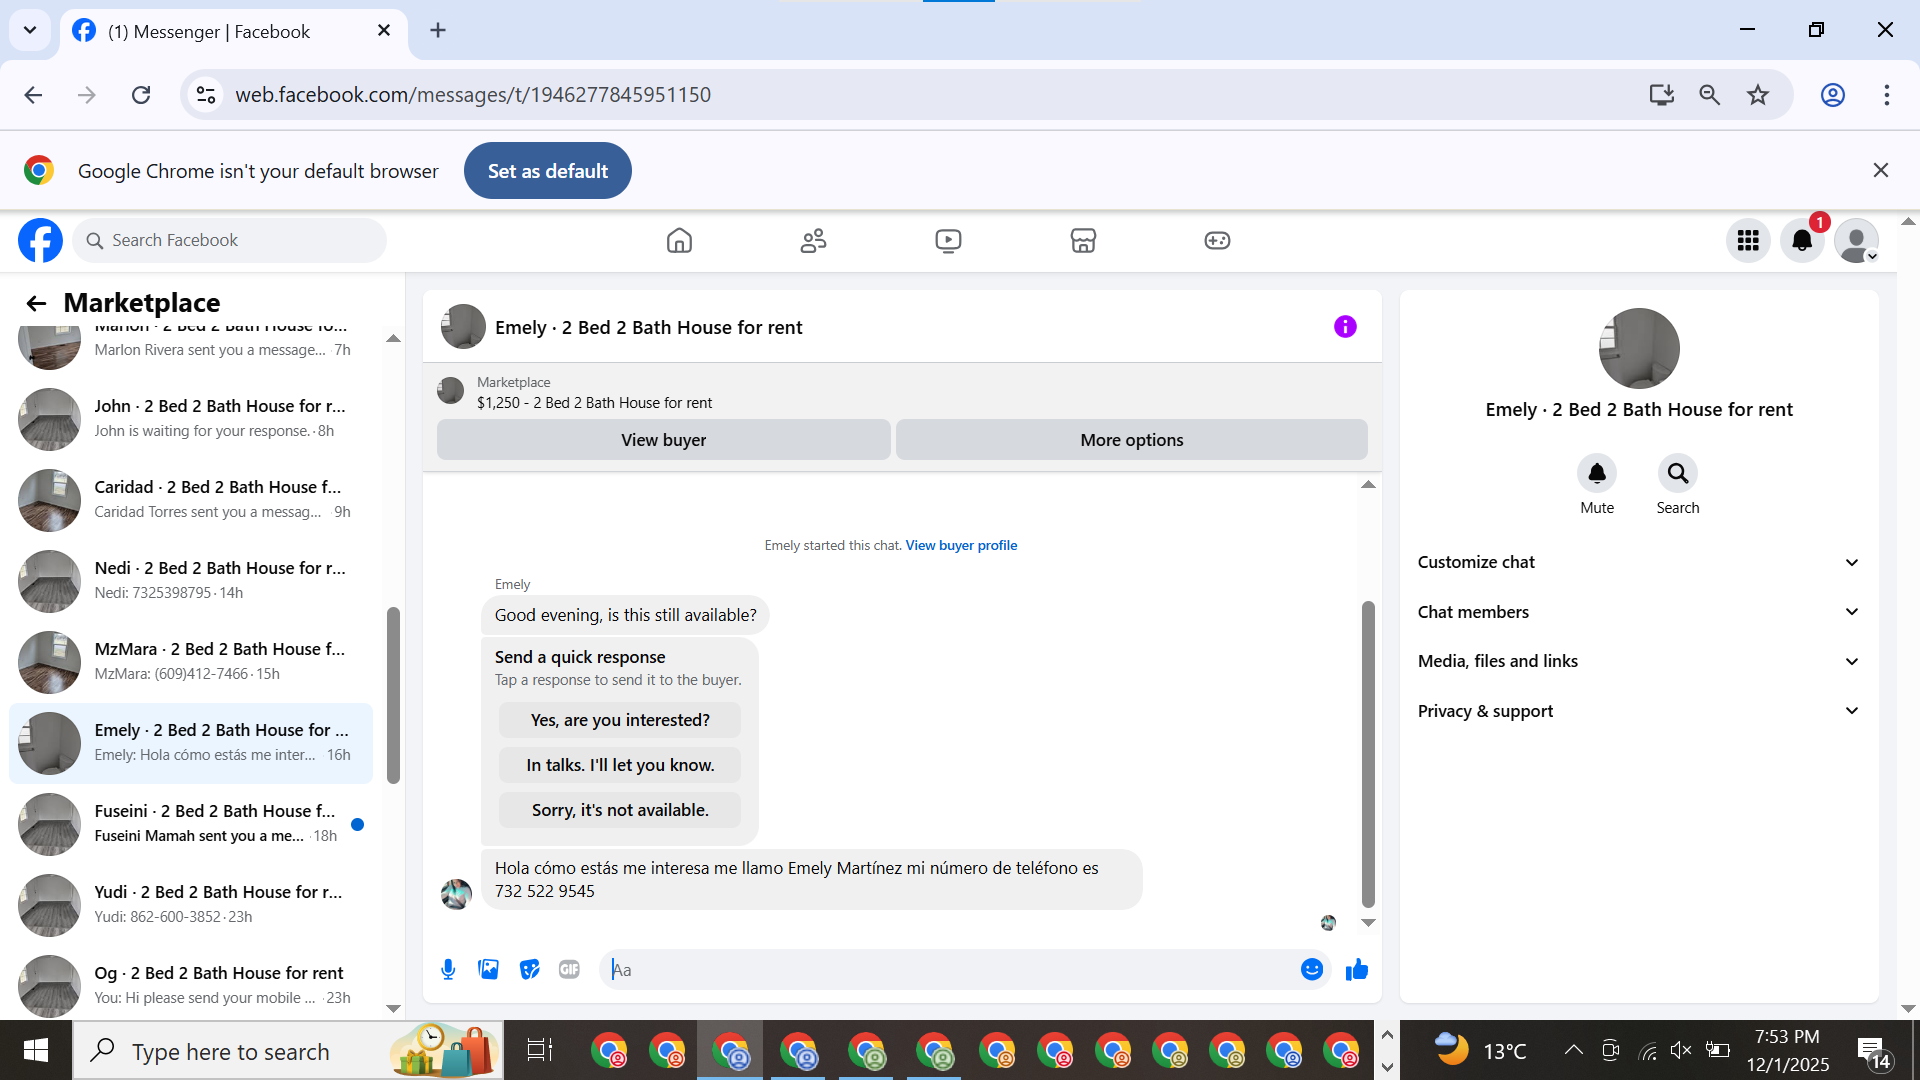Go back from Marketplace chat list

pyautogui.click(x=36, y=303)
